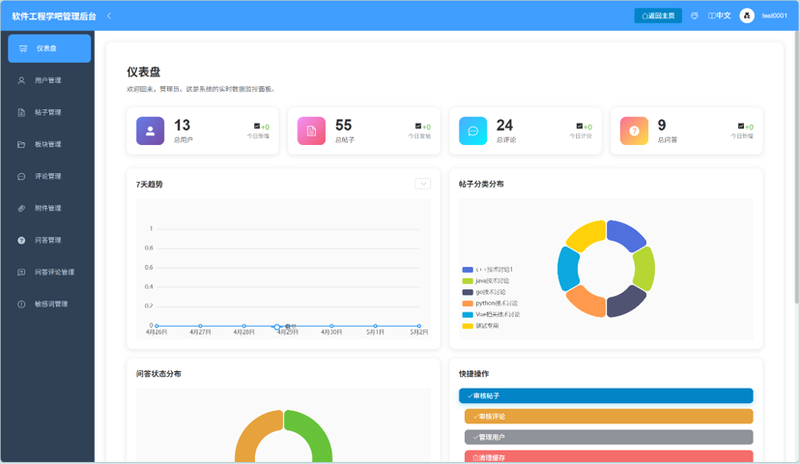Click the 软件工程学吧管理后台 title
800x464 pixels.
coord(54,16)
